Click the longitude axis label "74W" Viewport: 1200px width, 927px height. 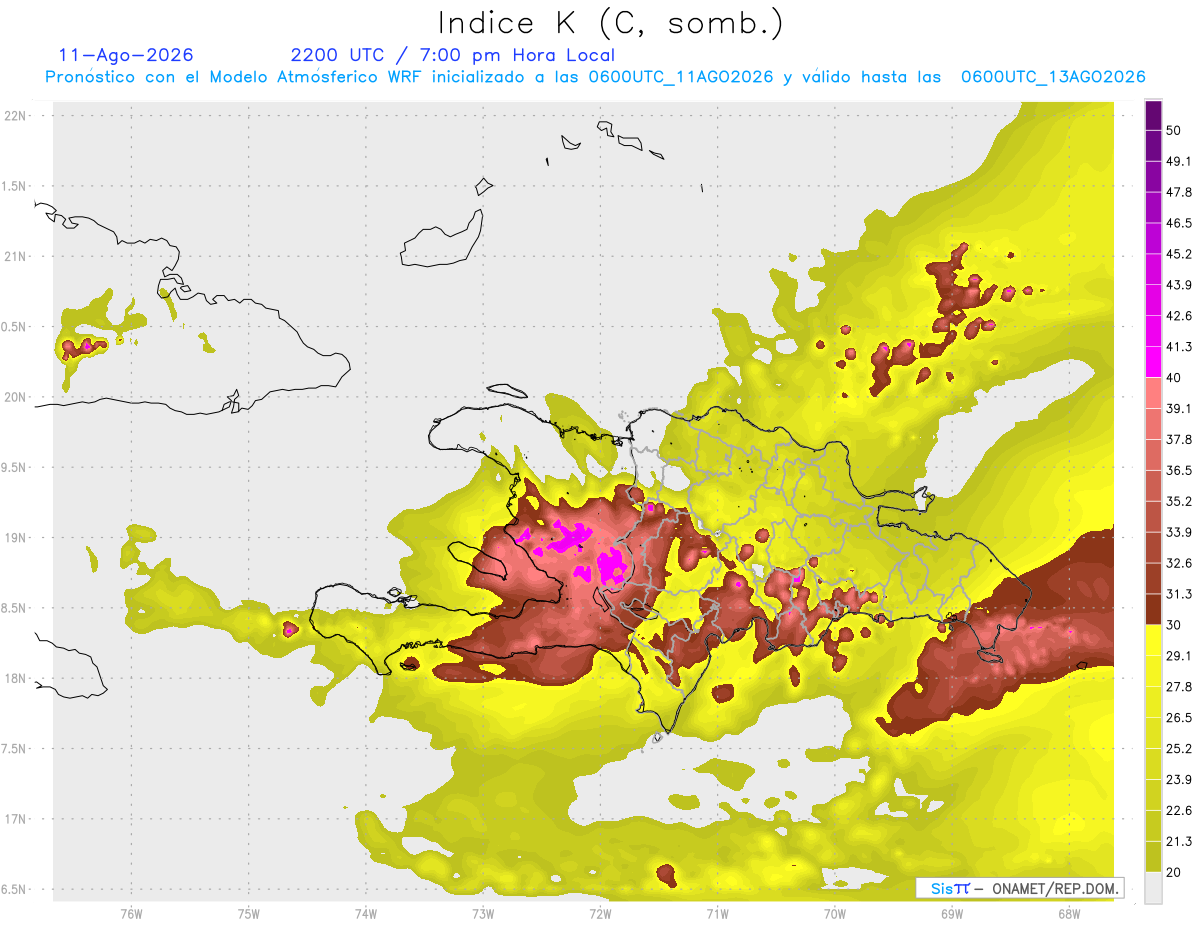coord(365,914)
